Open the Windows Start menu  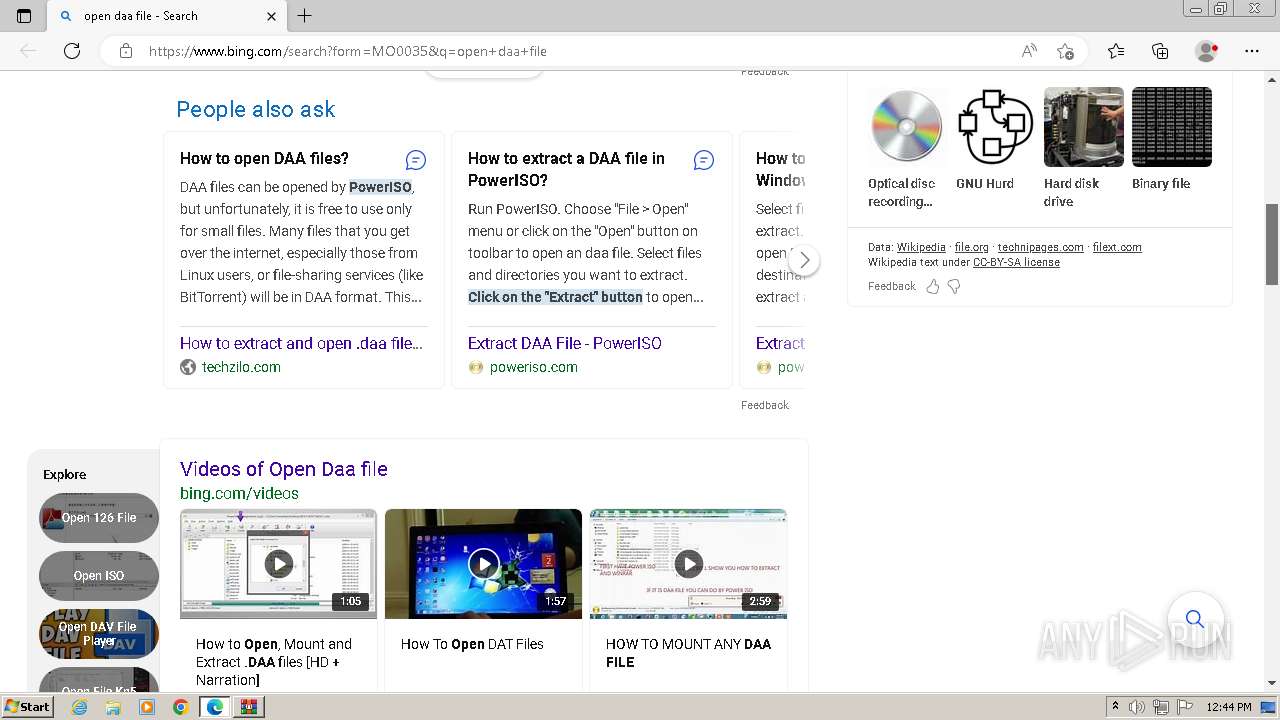[27, 706]
